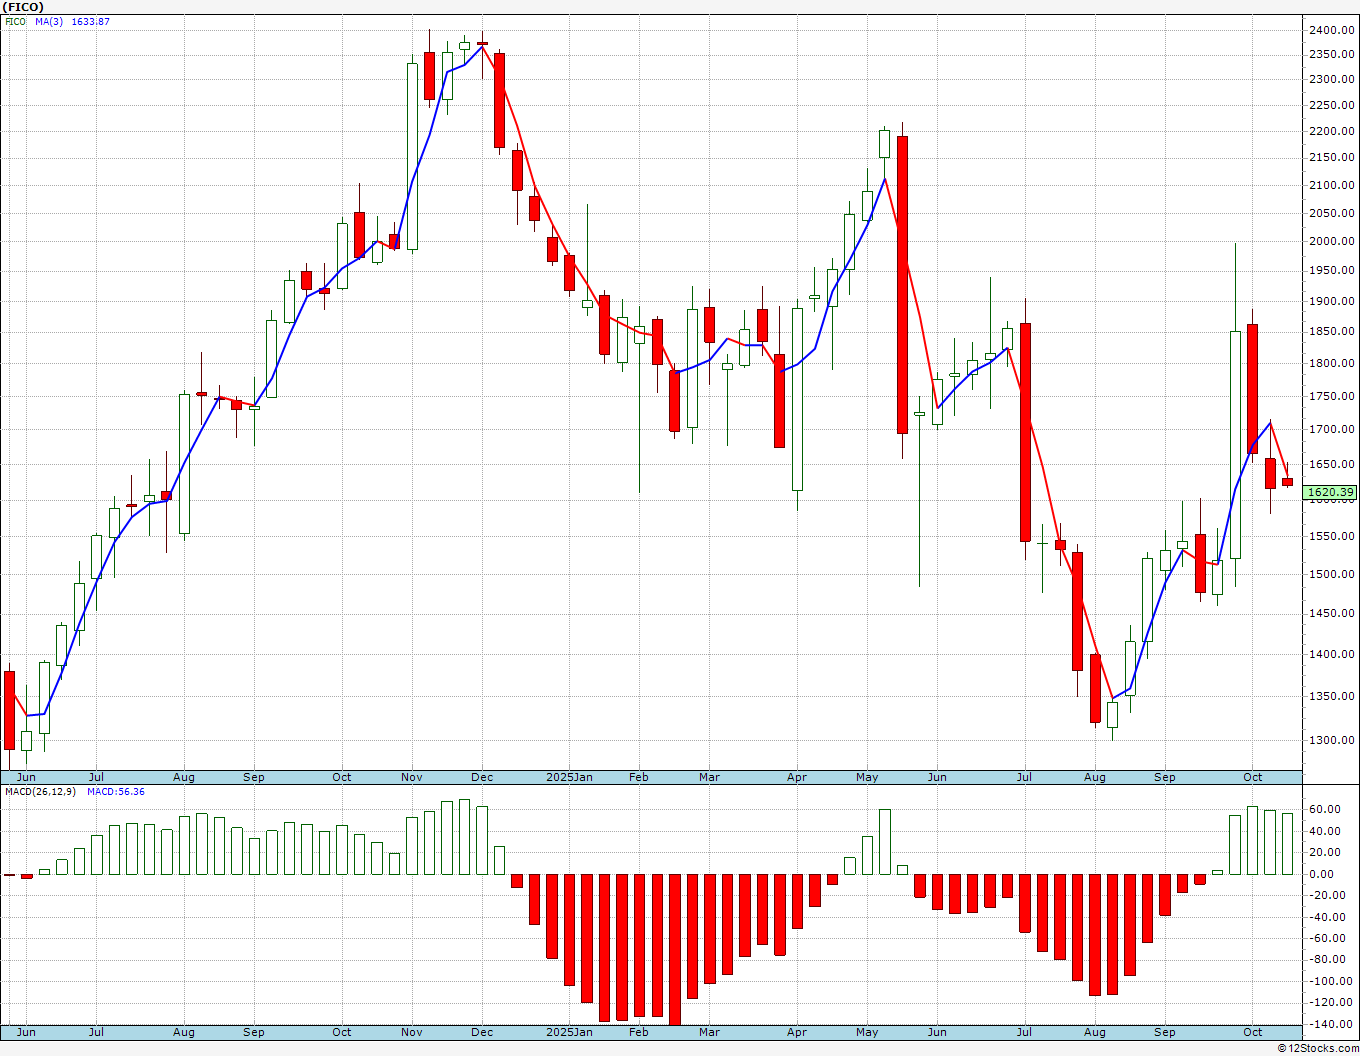This screenshot has width=1360, height=1056.
Task: Click Dec on the price chart time axis
Action: (x=481, y=777)
